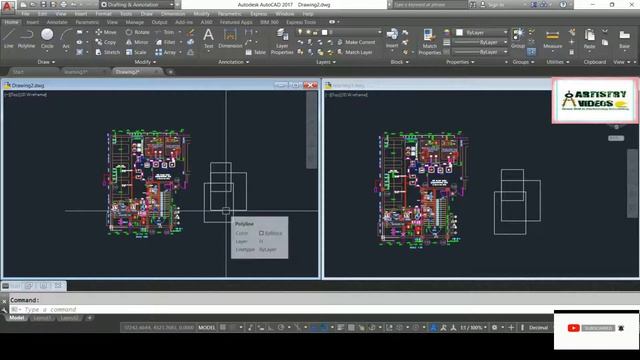
Task: Switch to the Model layout tab
Action: 17,318
